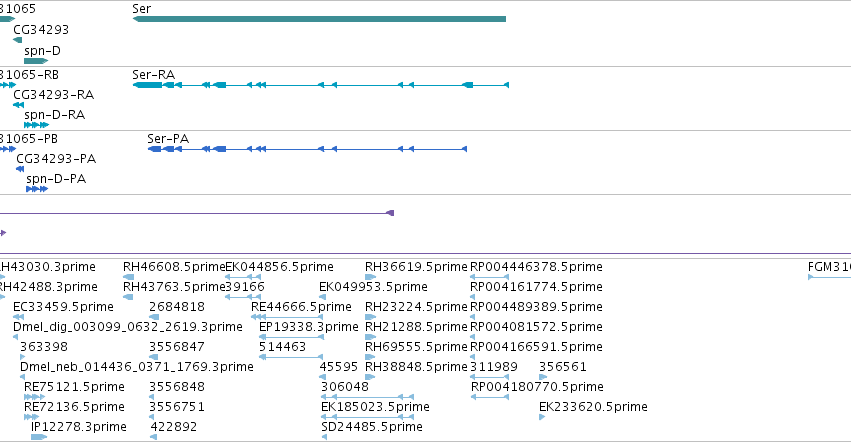Screen dimensions: 851x442
Task: Click the EK185023.5prime spliced alignment
Action: [367, 417]
